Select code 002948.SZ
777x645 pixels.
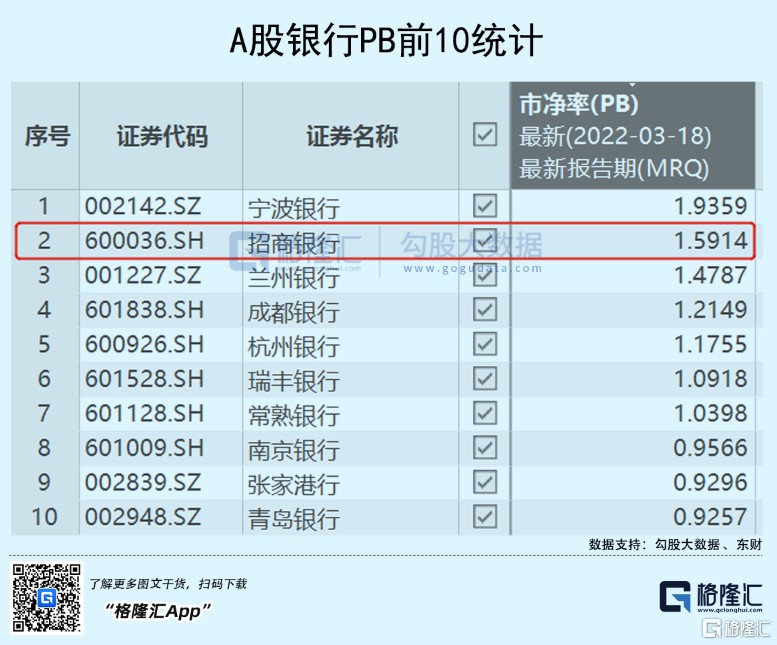click(x=143, y=517)
